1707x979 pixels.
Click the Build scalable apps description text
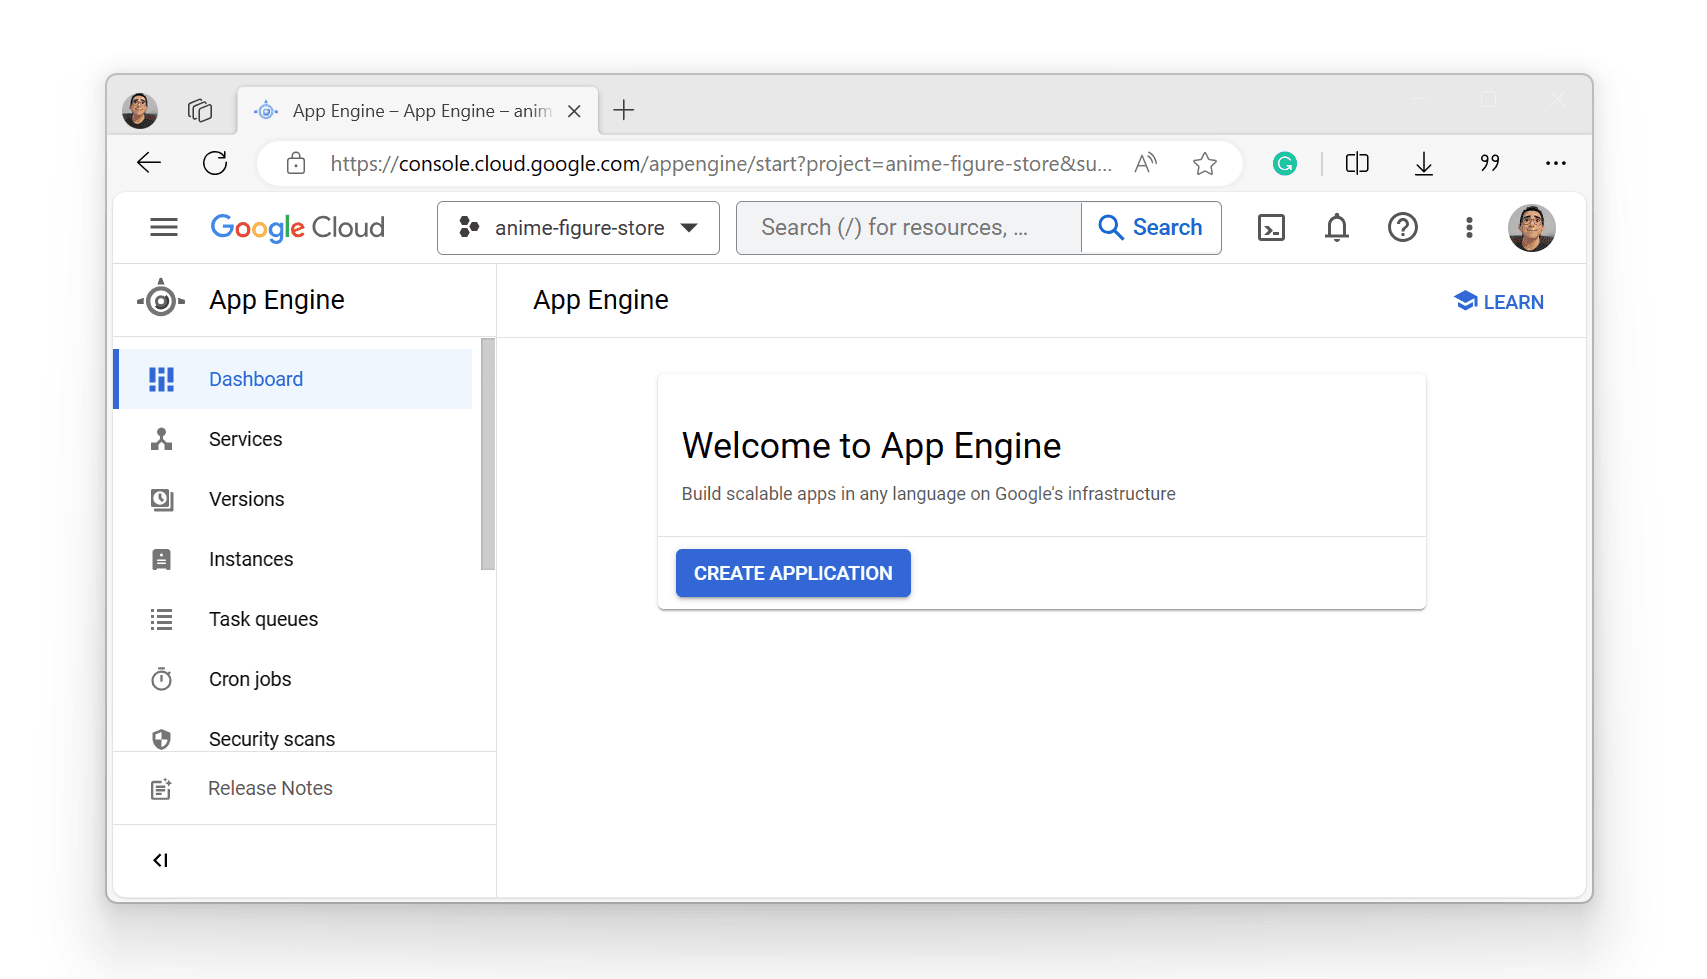[x=928, y=494]
